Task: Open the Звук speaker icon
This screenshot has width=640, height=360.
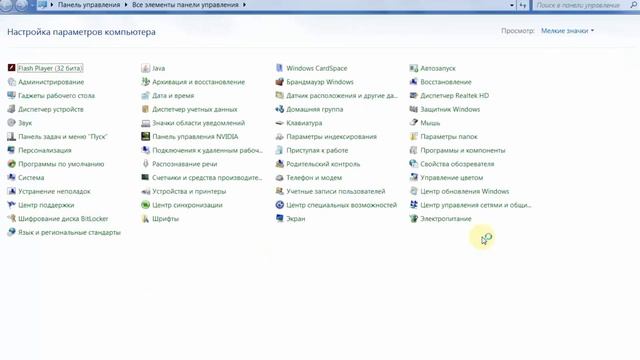Action: click(11, 123)
